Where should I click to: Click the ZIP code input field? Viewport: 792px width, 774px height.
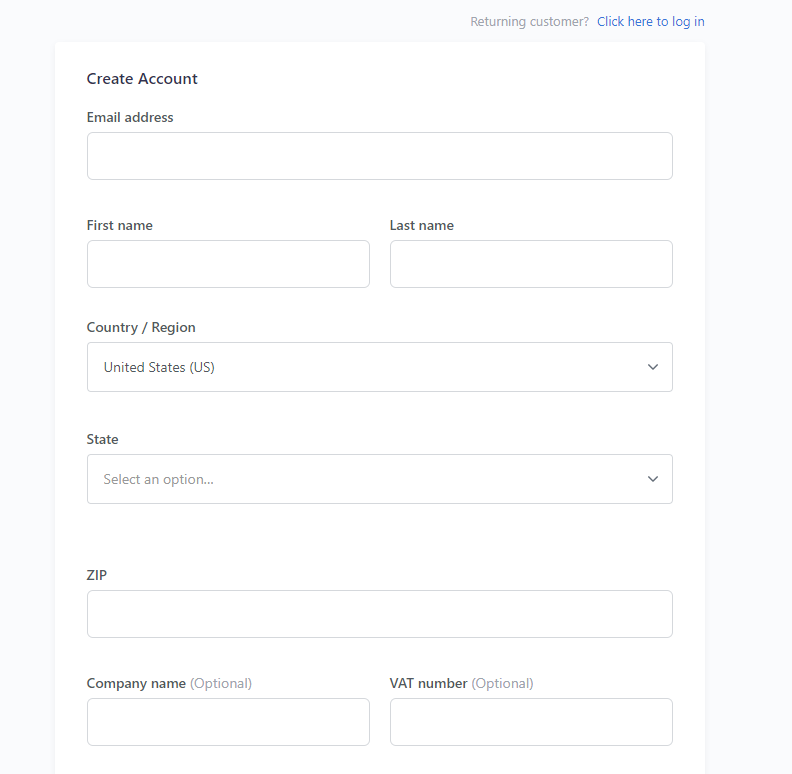[379, 614]
